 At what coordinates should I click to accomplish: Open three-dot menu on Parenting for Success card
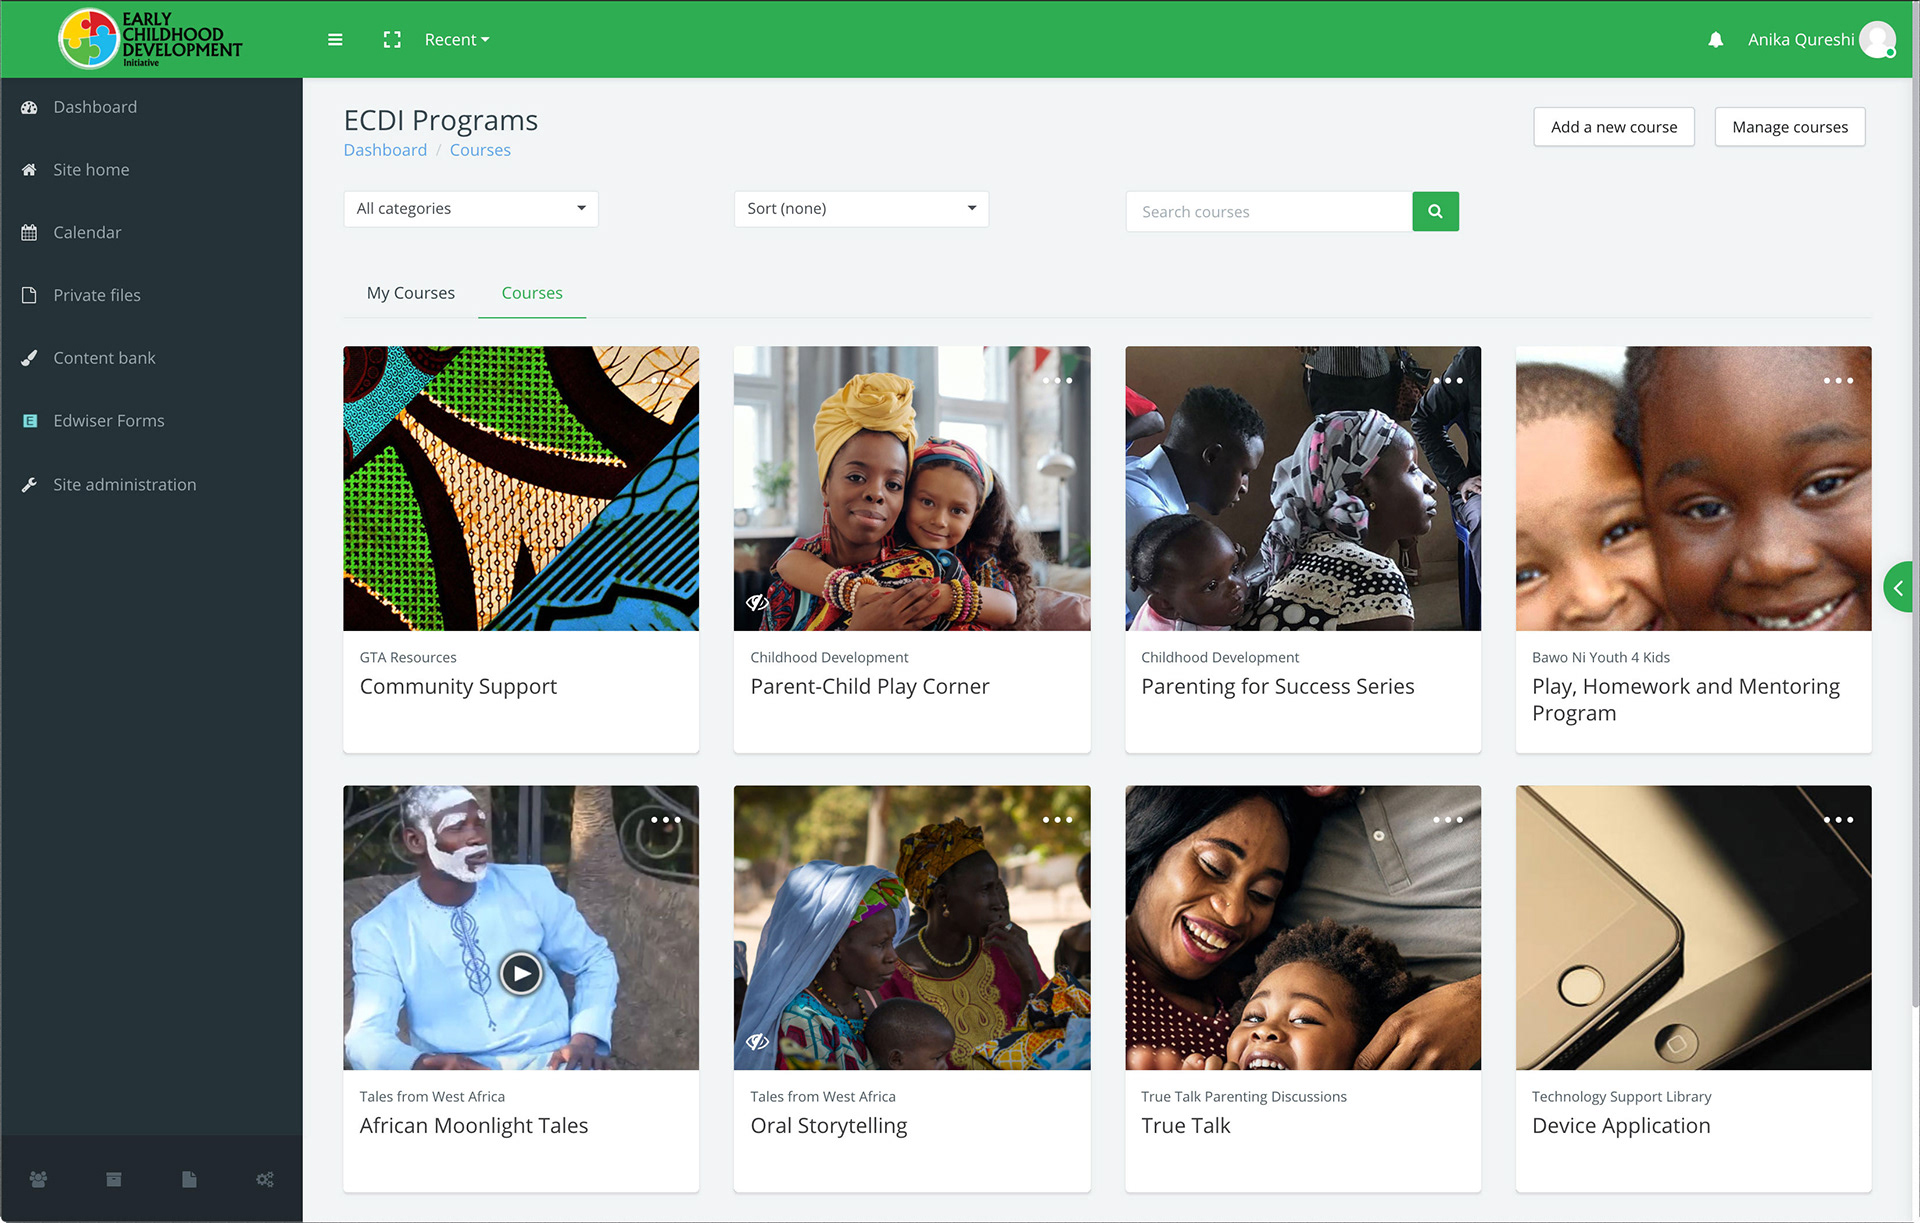1448,381
